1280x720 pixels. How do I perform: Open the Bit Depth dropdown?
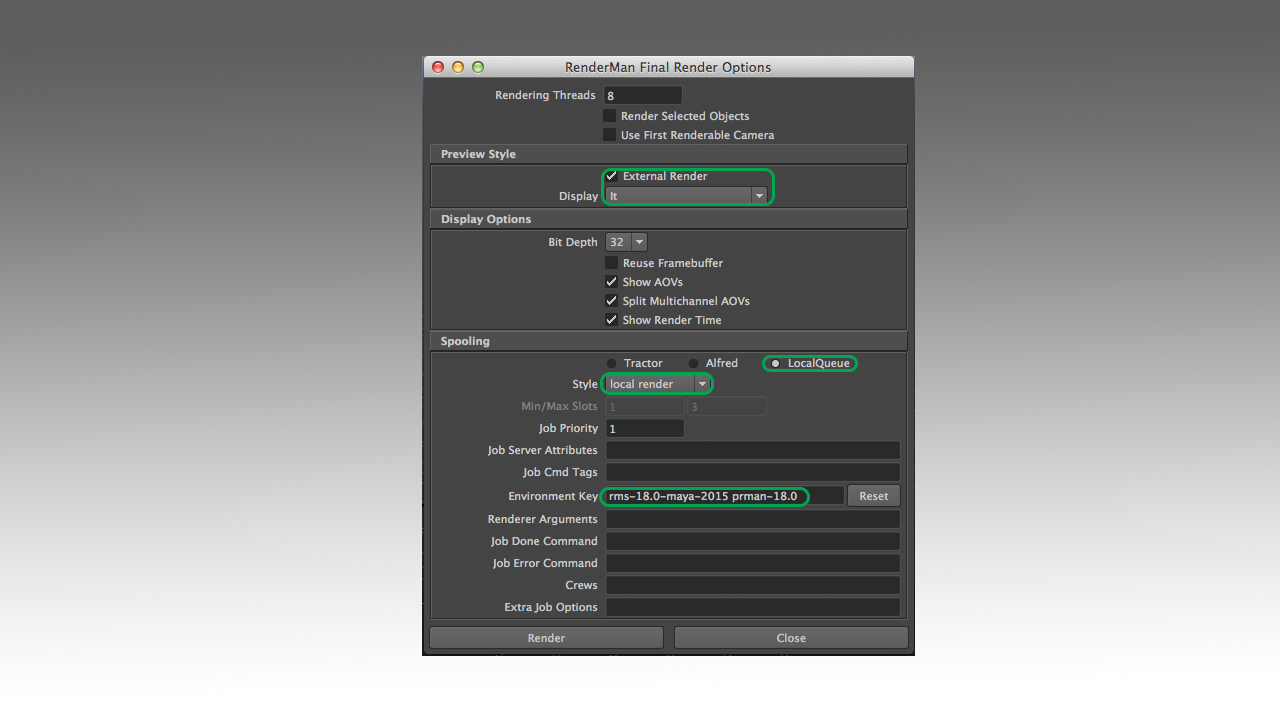tap(627, 242)
